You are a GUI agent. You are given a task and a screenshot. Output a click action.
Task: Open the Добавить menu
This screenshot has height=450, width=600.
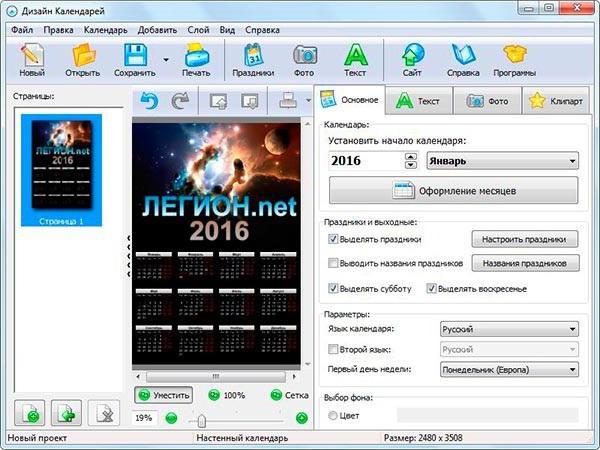[x=157, y=30]
